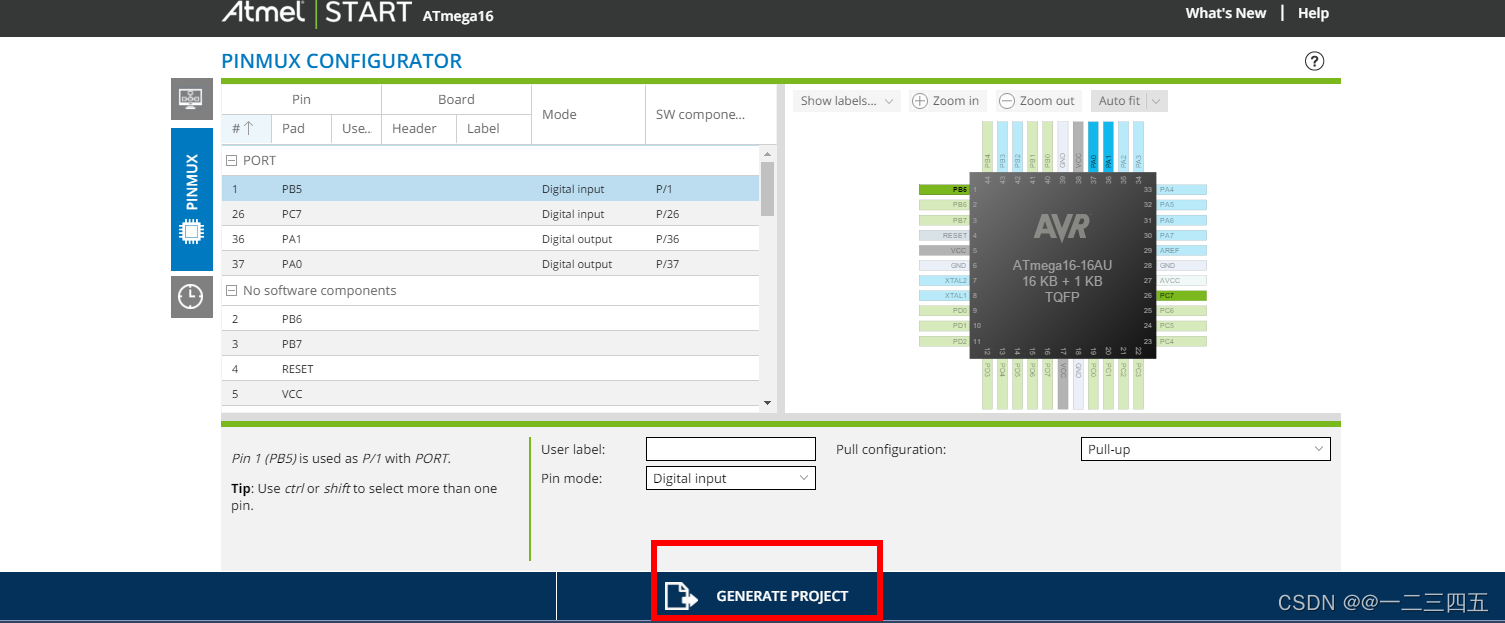Select XTAL1 pin on chip diagram
Viewport: 1505px width, 623px height.
click(x=944, y=295)
